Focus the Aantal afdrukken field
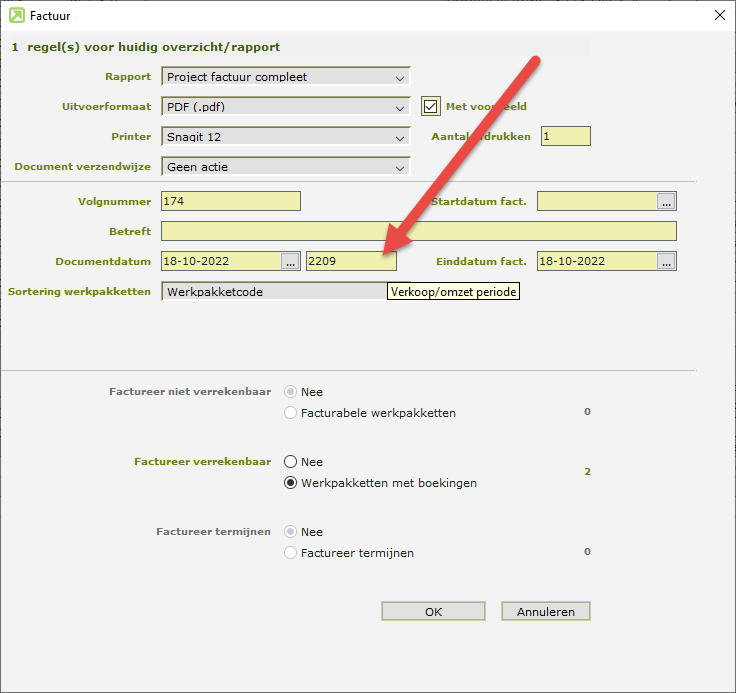Viewport: 736px width, 693px height. click(565, 136)
